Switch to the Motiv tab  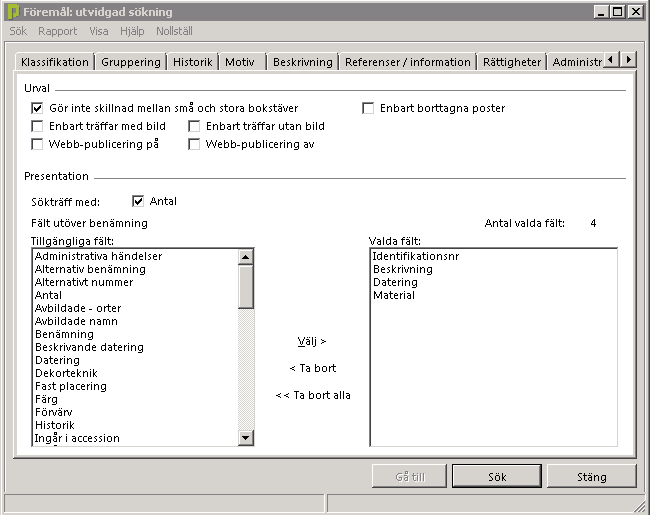(x=240, y=62)
